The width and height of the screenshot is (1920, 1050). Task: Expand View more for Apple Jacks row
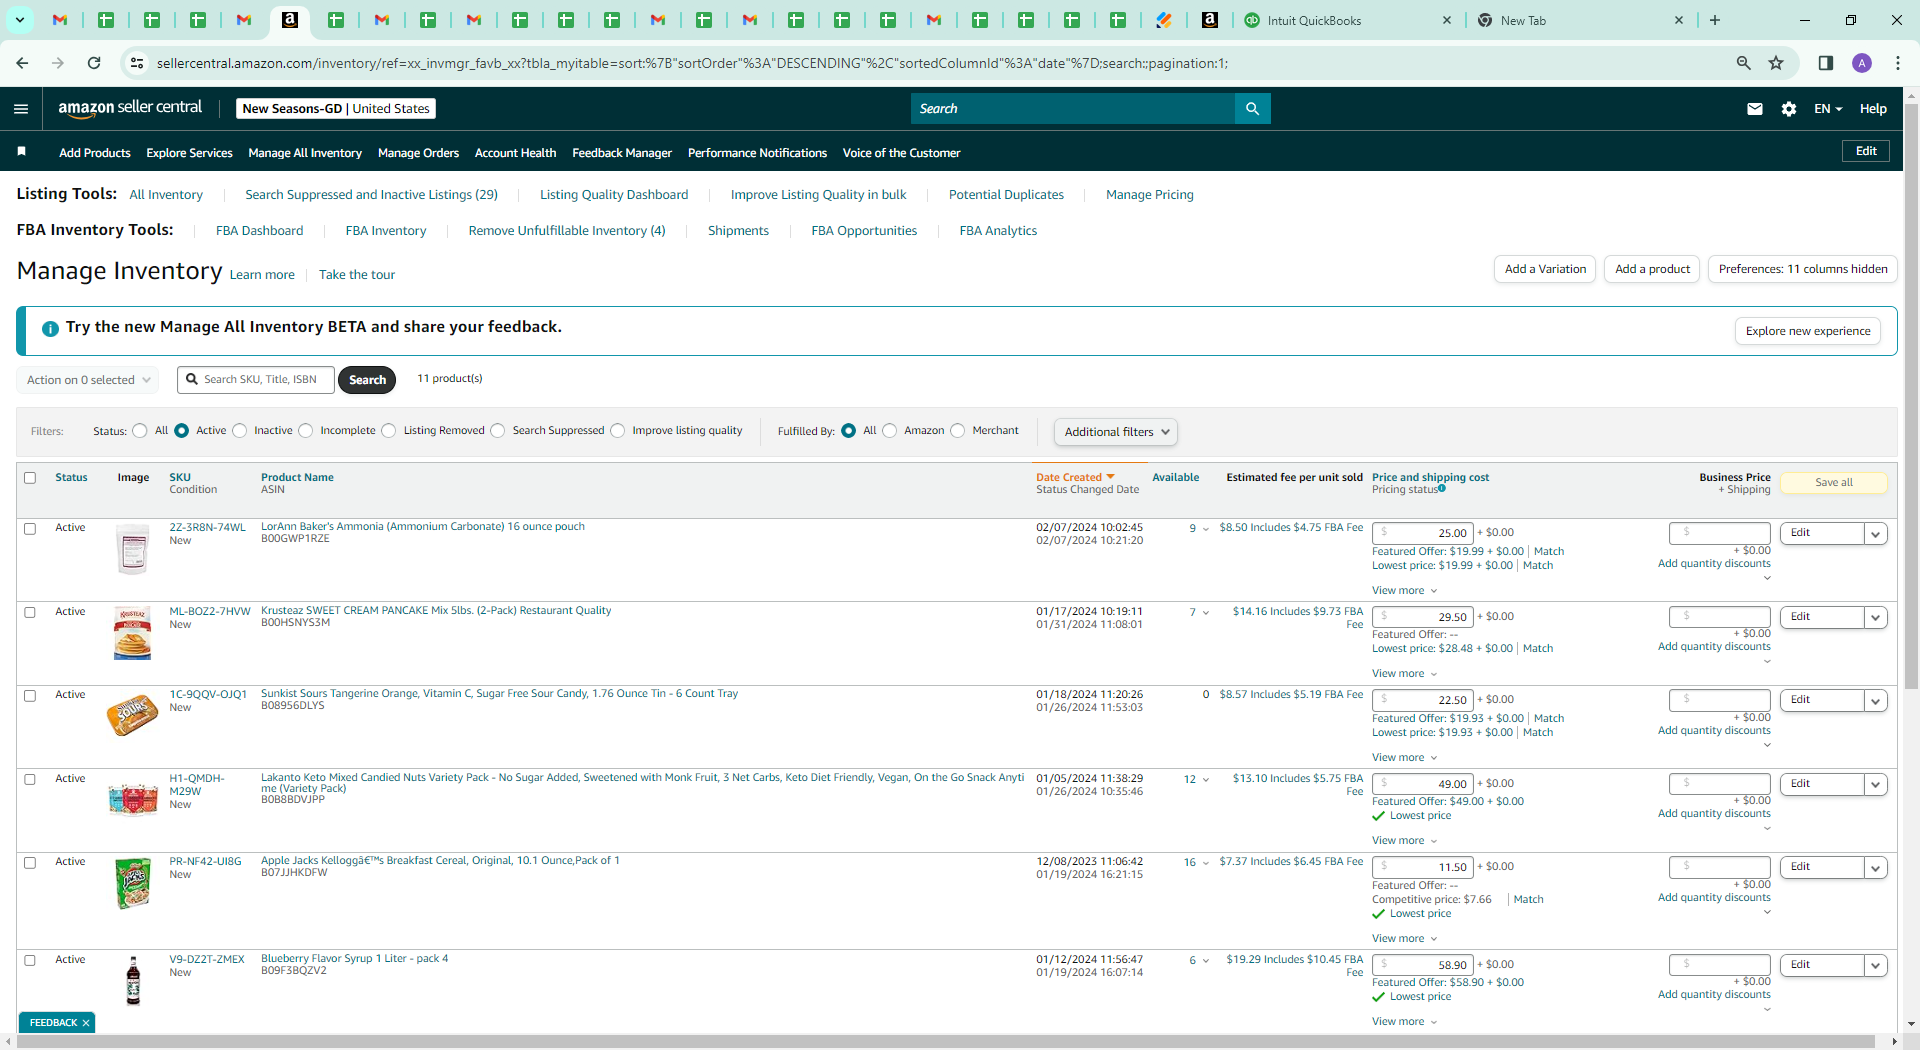point(1404,939)
